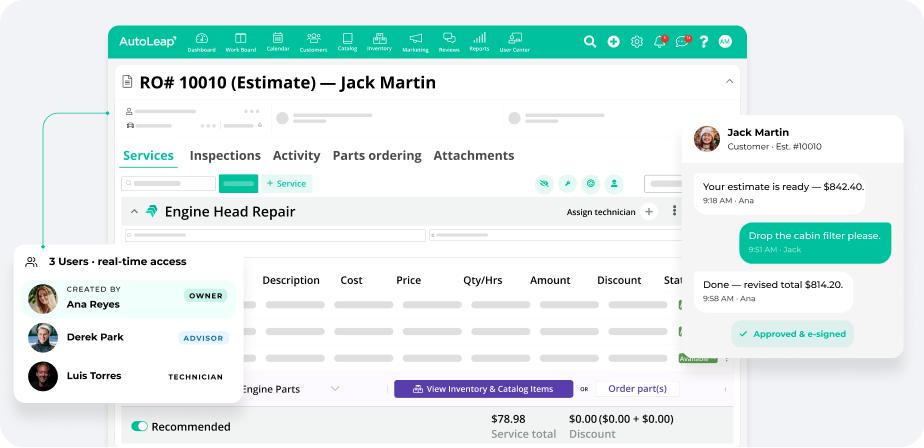Click the wrench icon in services toolbar
The image size is (924, 448).
(x=567, y=184)
